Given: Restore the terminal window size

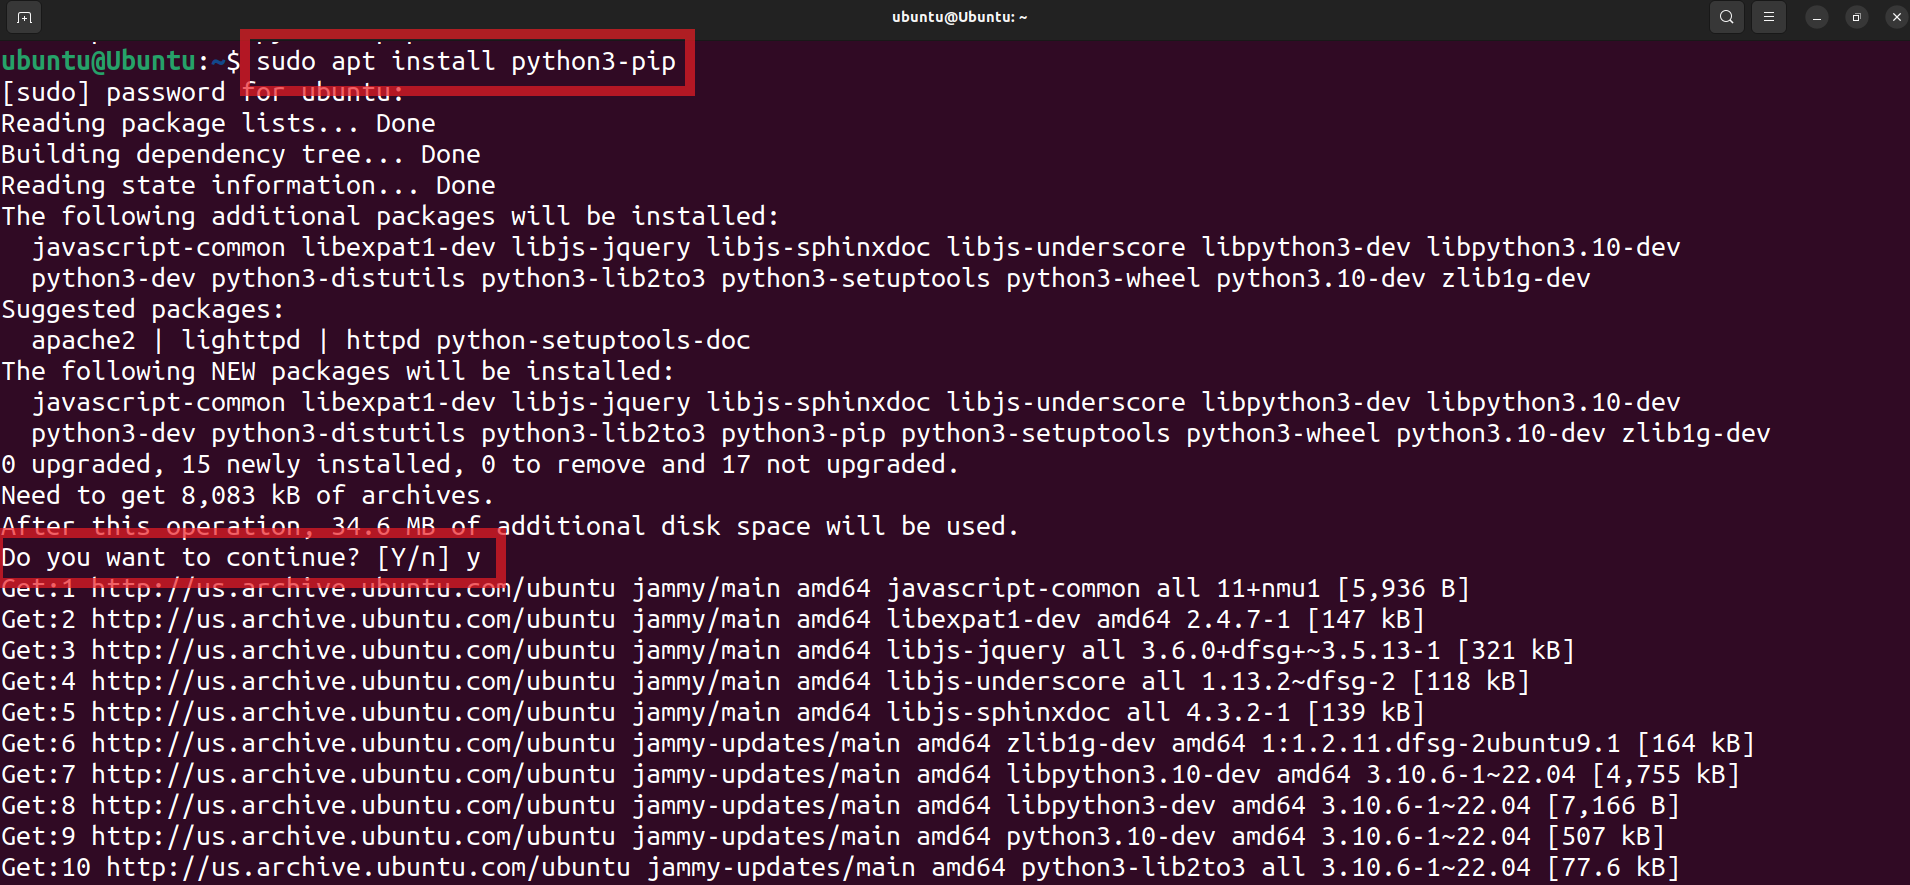Looking at the screenshot, I should click(1856, 17).
